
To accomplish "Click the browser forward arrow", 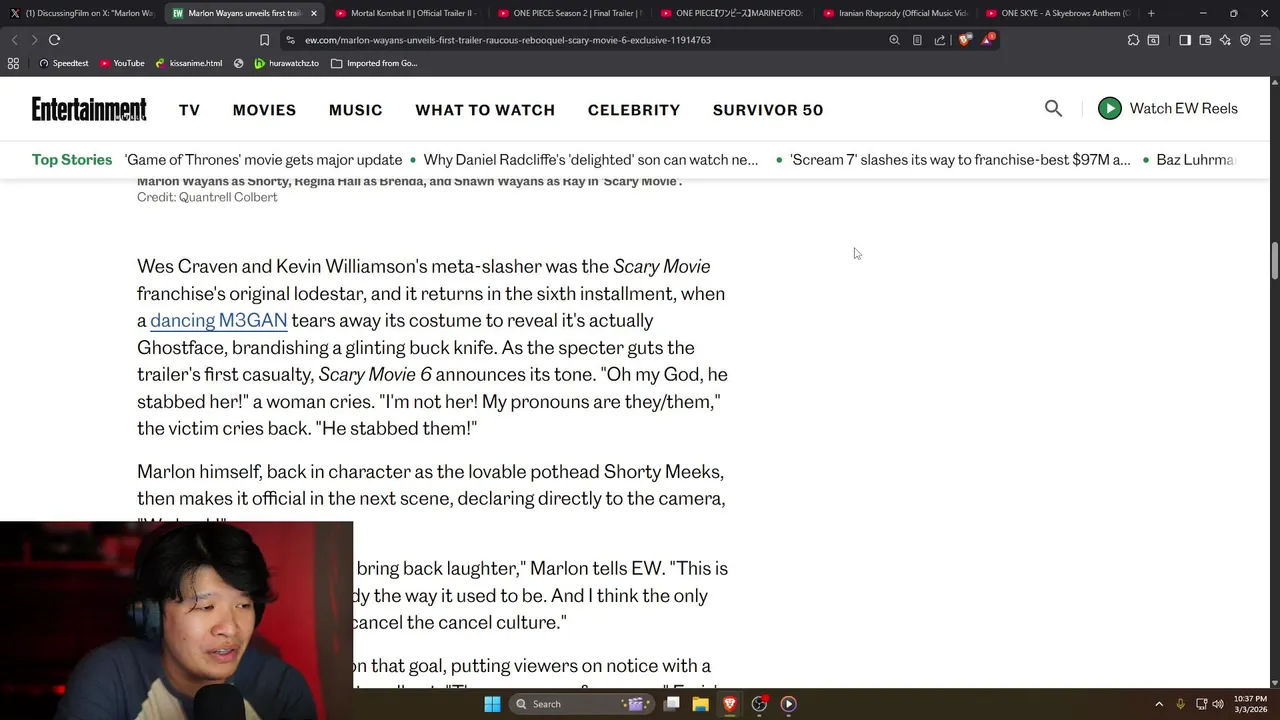I will 34,40.
